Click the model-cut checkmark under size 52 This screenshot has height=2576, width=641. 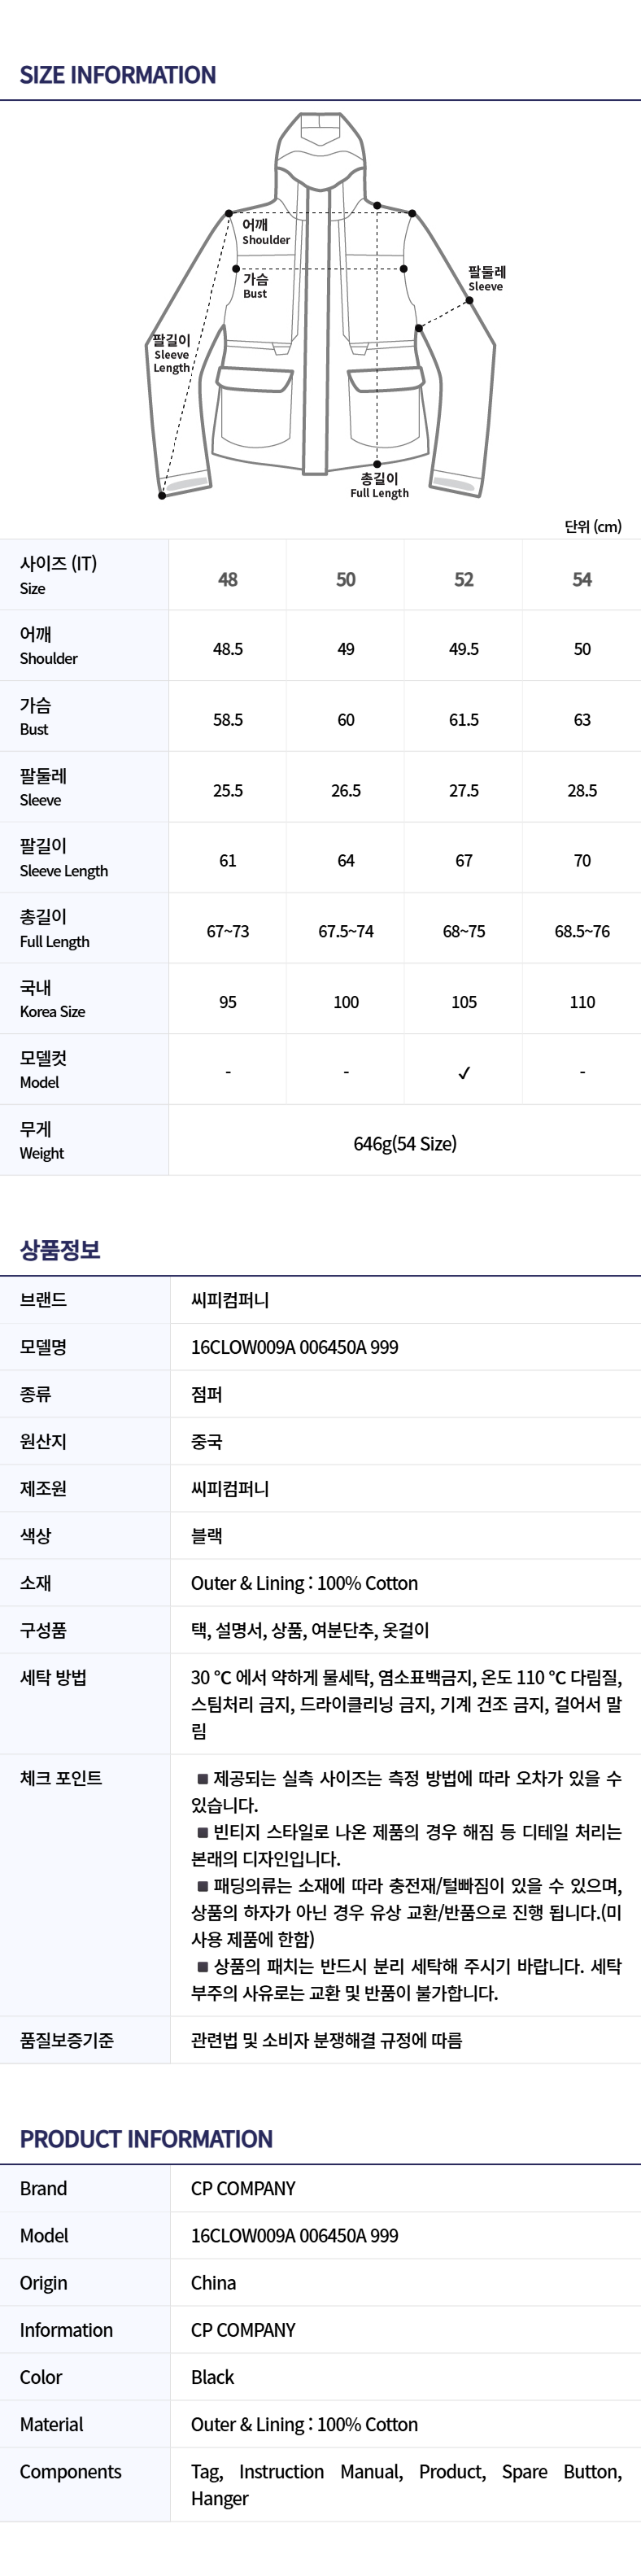464,1073
